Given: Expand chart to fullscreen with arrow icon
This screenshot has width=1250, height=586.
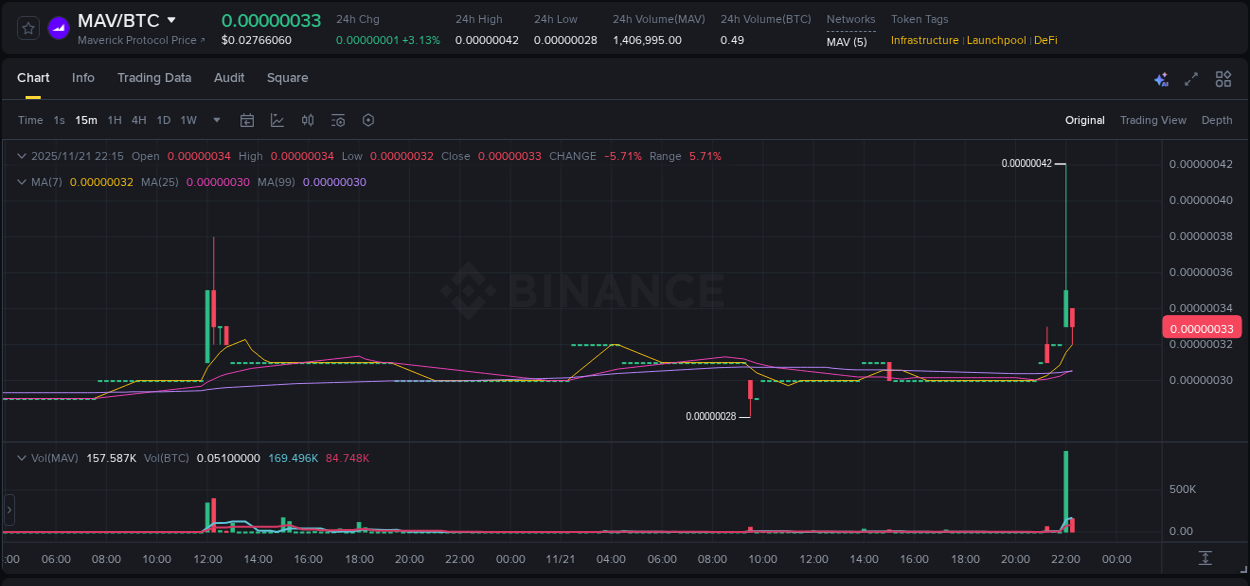Looking at the screenshot, I should [x=1192, y=78].
